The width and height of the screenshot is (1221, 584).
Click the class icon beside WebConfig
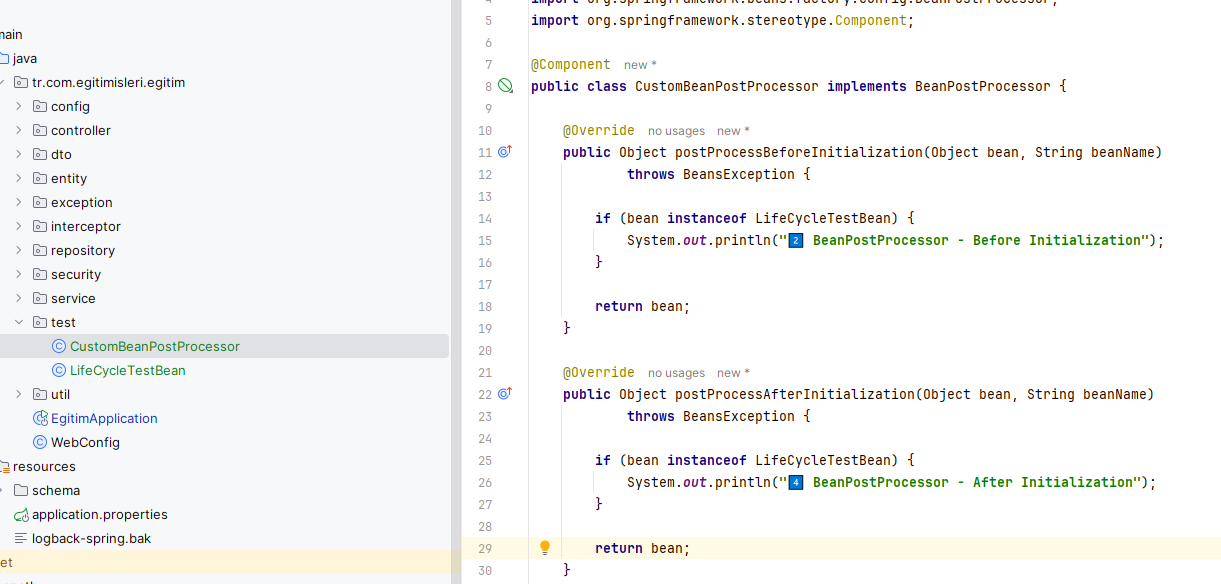41,442
